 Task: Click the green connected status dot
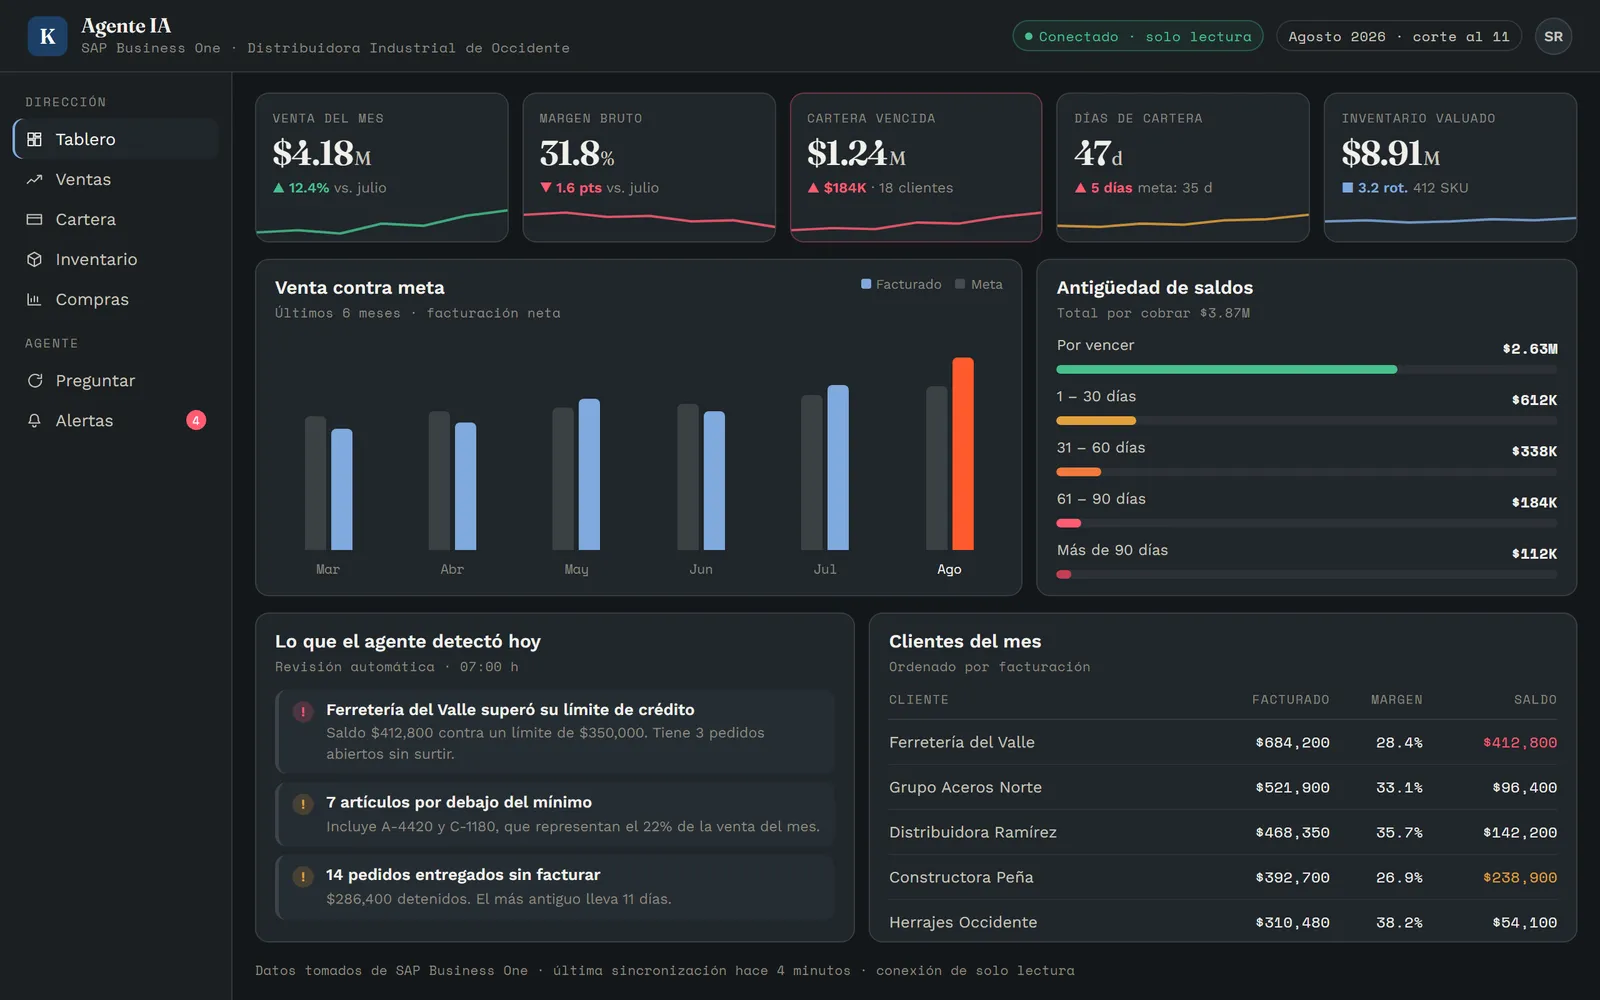tap(1028, 36)
